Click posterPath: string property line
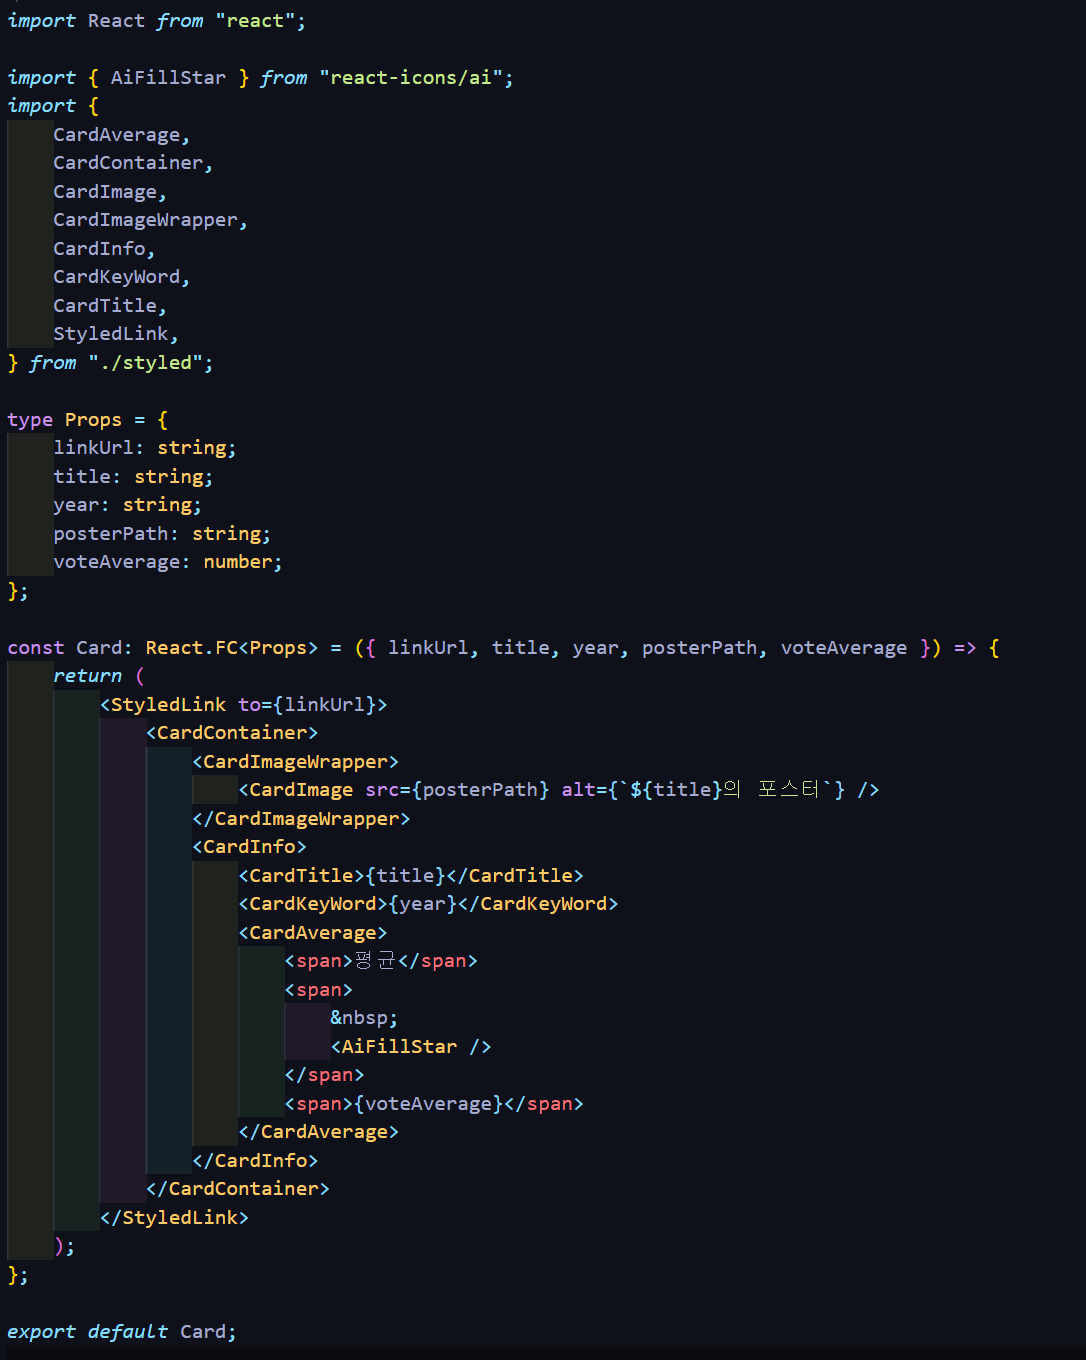Screen dimensions: 1086x1360 click(162, 534)
